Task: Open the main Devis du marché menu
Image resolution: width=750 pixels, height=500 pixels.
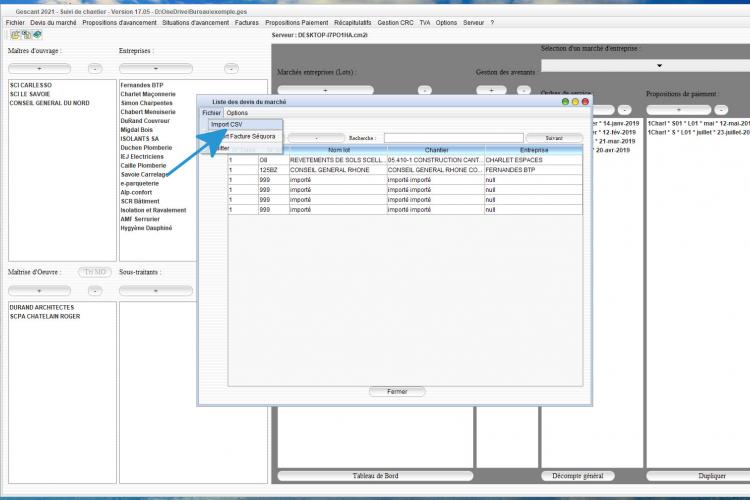Action: coord(53,22)
